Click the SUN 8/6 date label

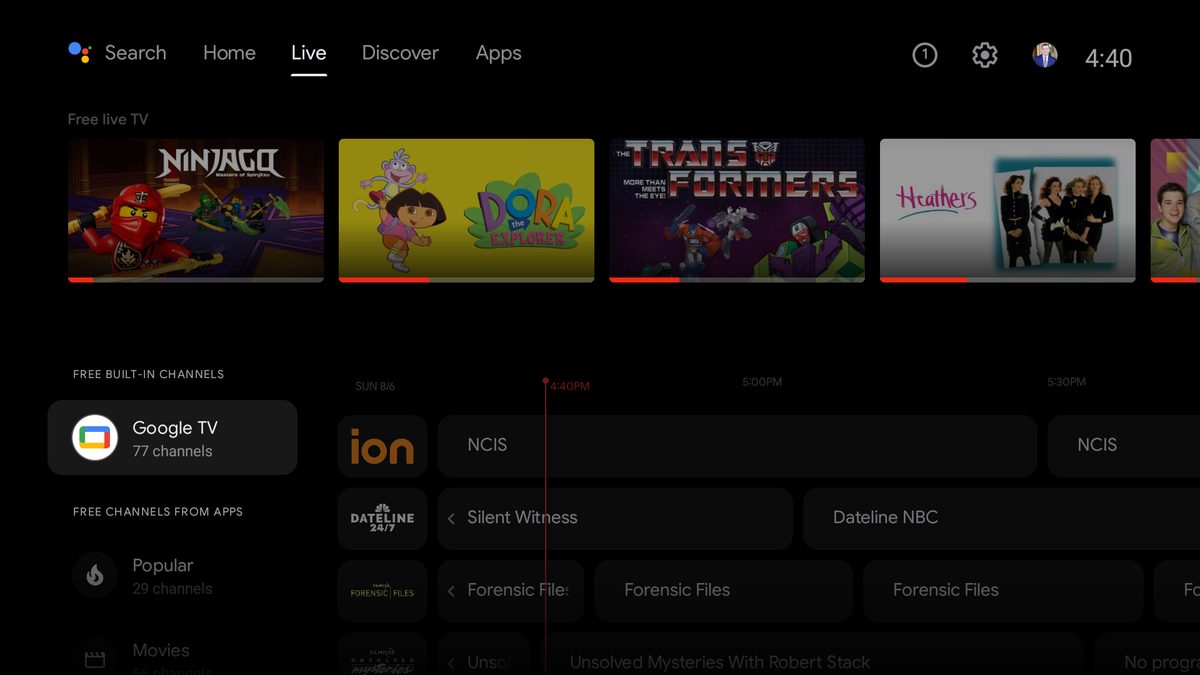pos(375,386)
